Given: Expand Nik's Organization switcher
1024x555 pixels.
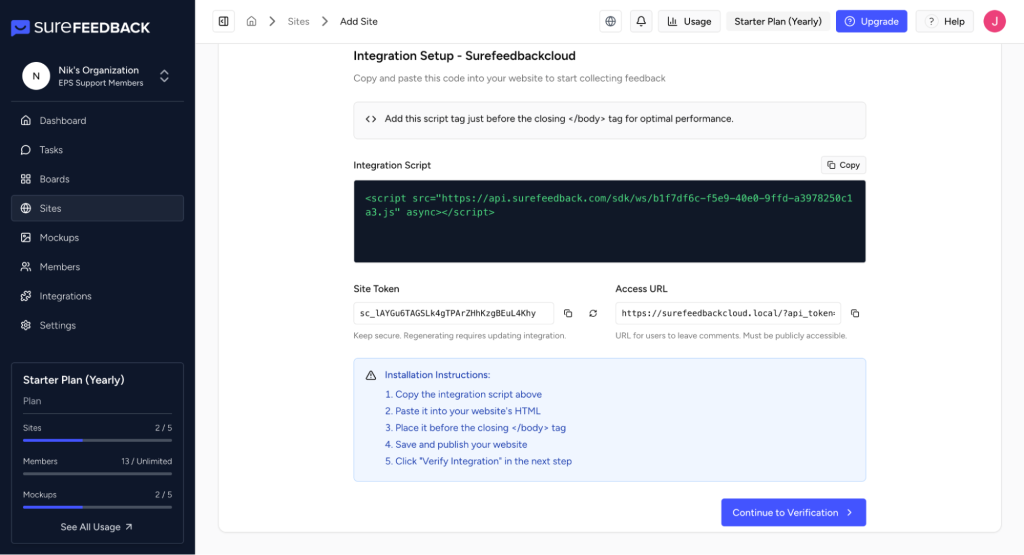Looking at the screenshot, I should point(164,76).
